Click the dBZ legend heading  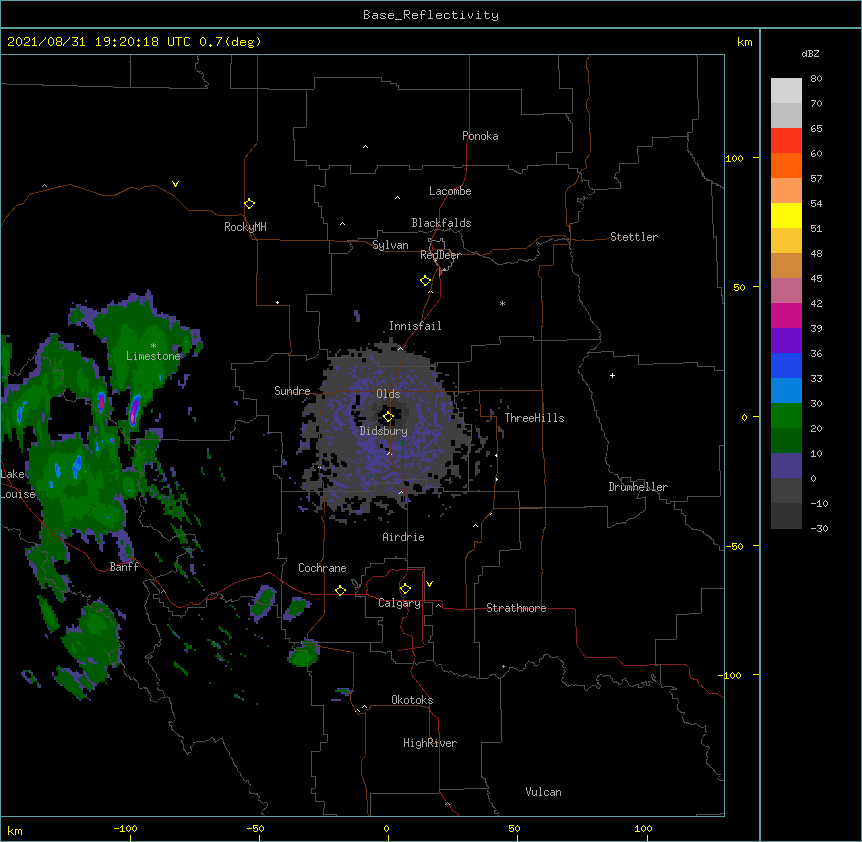[810, 54]
